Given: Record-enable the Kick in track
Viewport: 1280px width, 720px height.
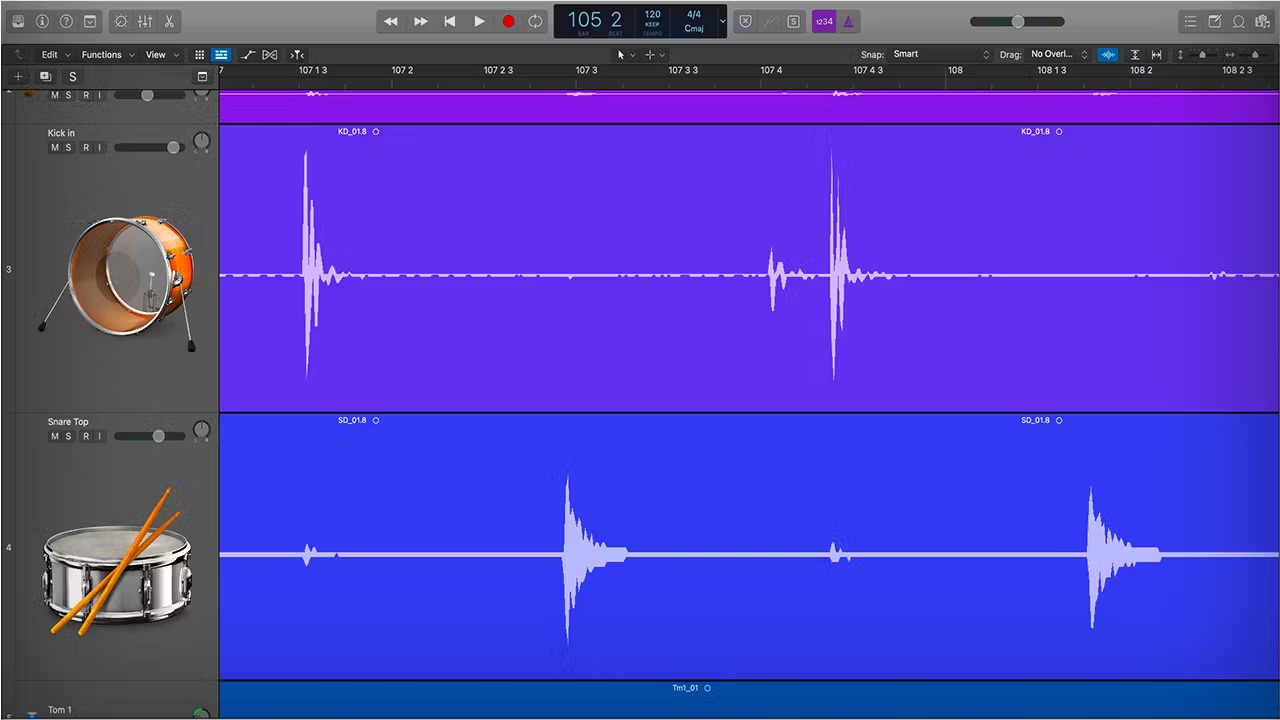Looking at the screenshot, I should 86,148.
